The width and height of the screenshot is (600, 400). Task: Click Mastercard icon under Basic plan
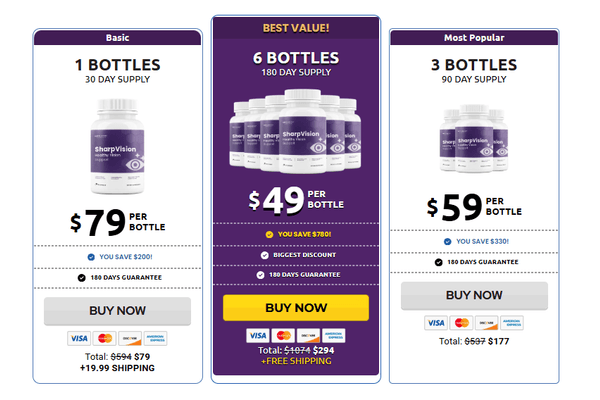[x=104, y=338]
